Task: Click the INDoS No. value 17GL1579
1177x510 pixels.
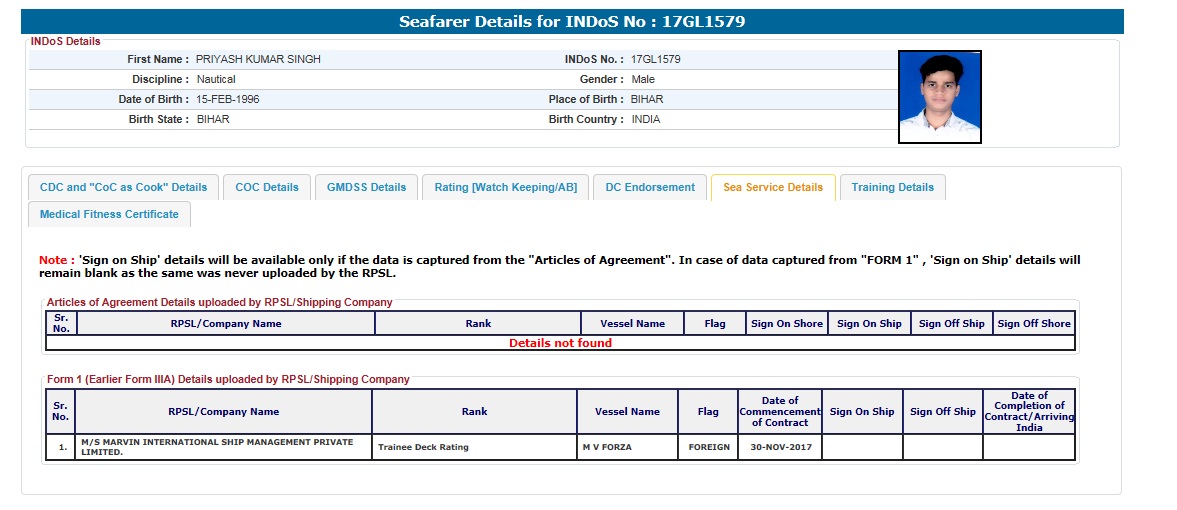Action: 656,59
